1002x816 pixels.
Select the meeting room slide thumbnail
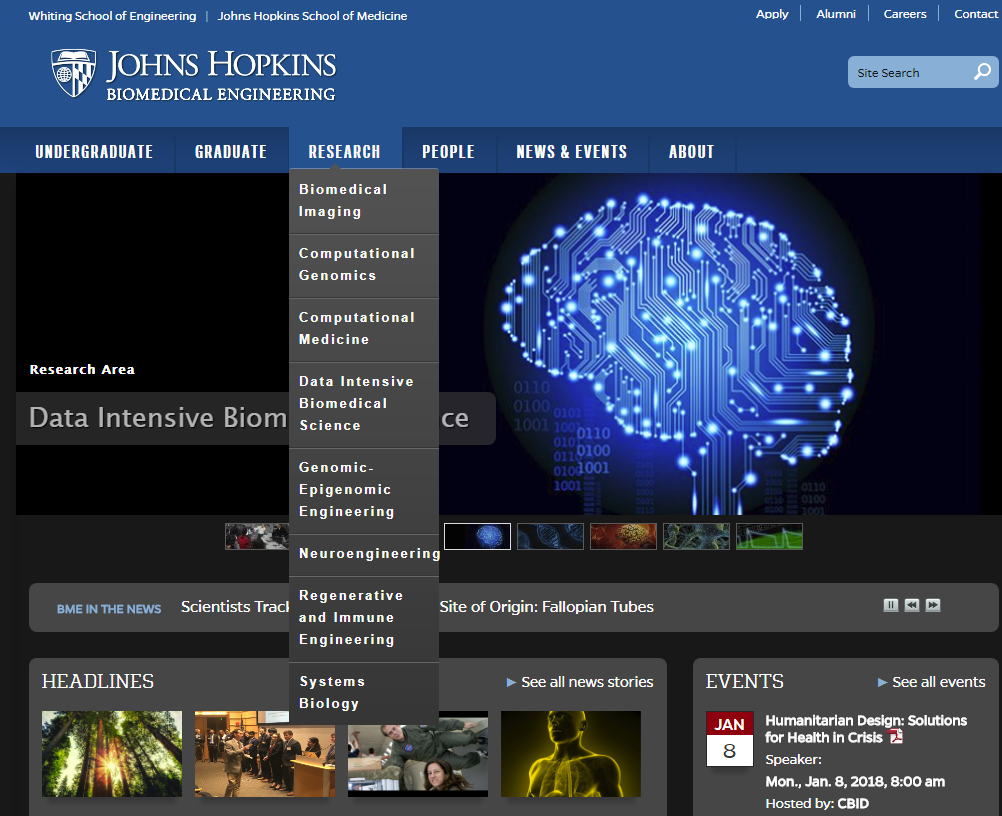click(x=257, y=536)
